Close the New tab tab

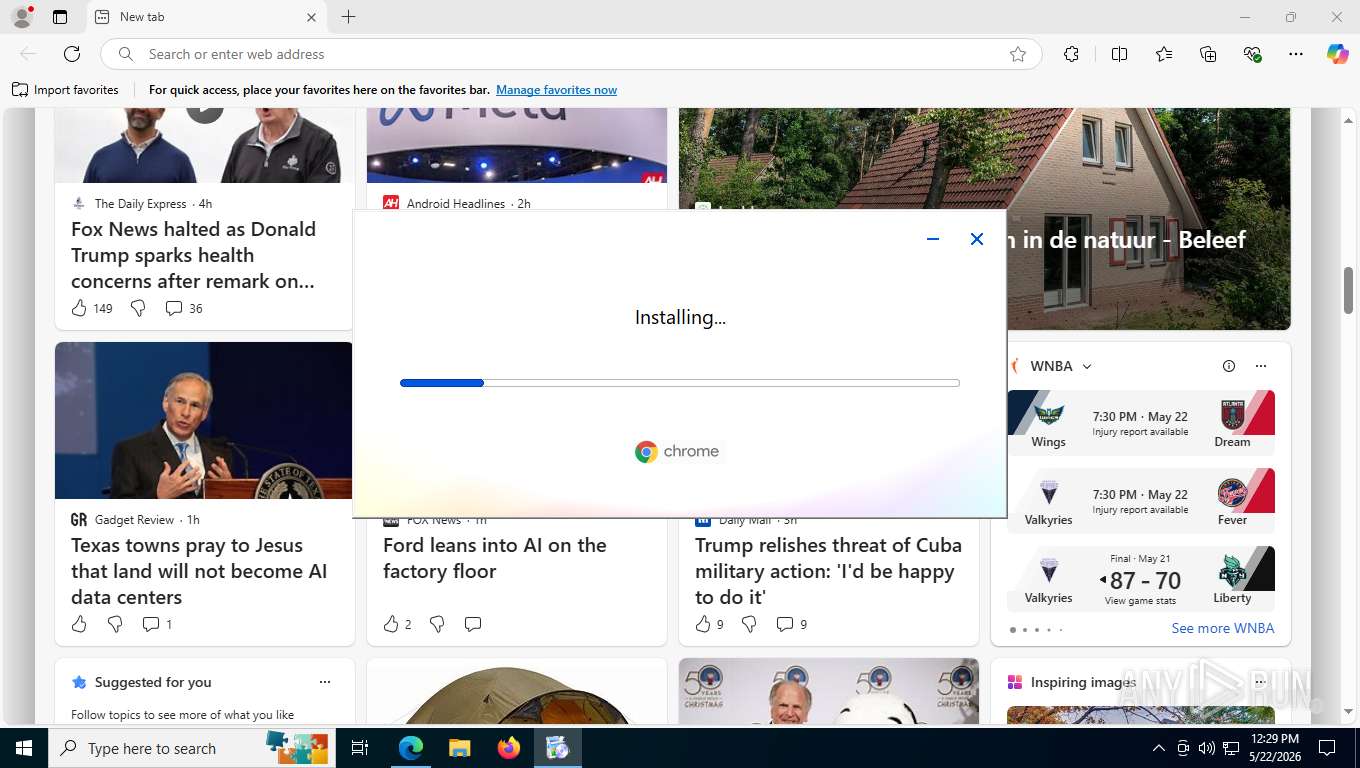tap(311, 17)
